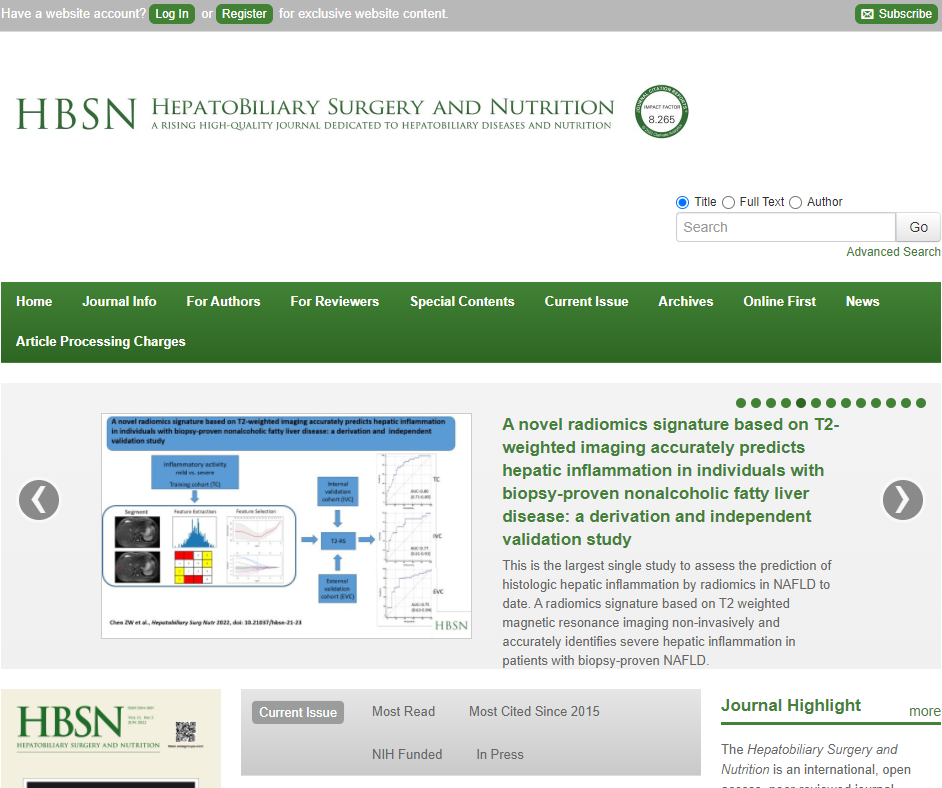Click the QR code on the journal cover
The image size is (942, 788).
tap(186, 732)
